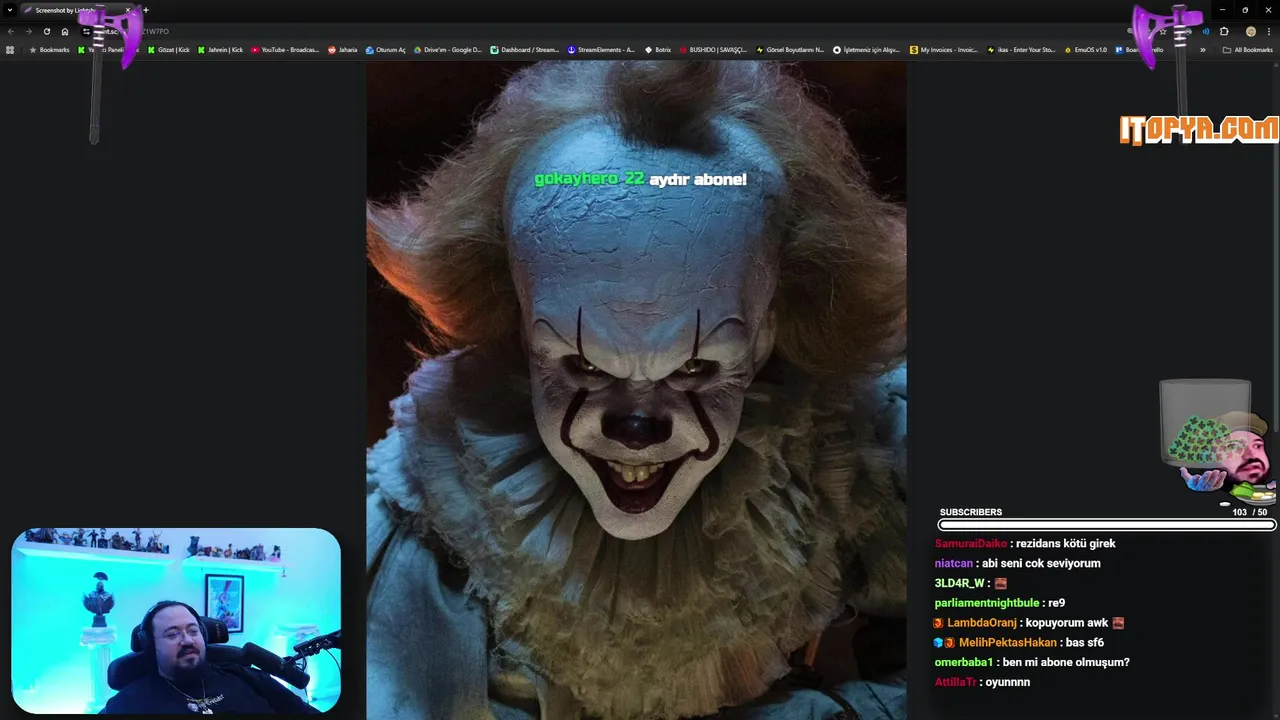The height and width of the screenshot is (720, 1280).
Task: Open the Bookmarks bookmark folder
Action: point(49,50)
